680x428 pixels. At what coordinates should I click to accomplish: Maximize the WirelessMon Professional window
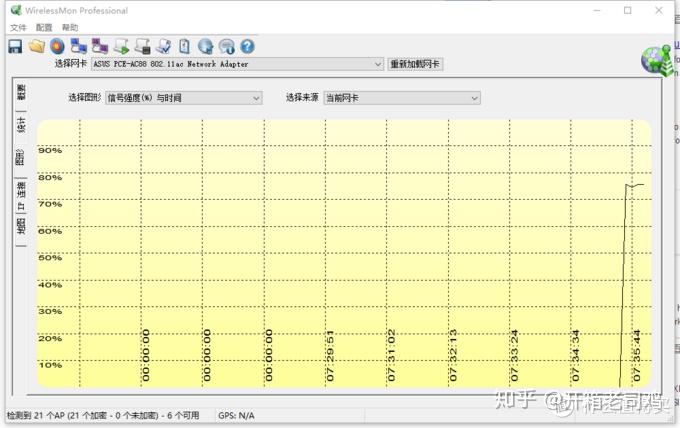pos(628,10)
